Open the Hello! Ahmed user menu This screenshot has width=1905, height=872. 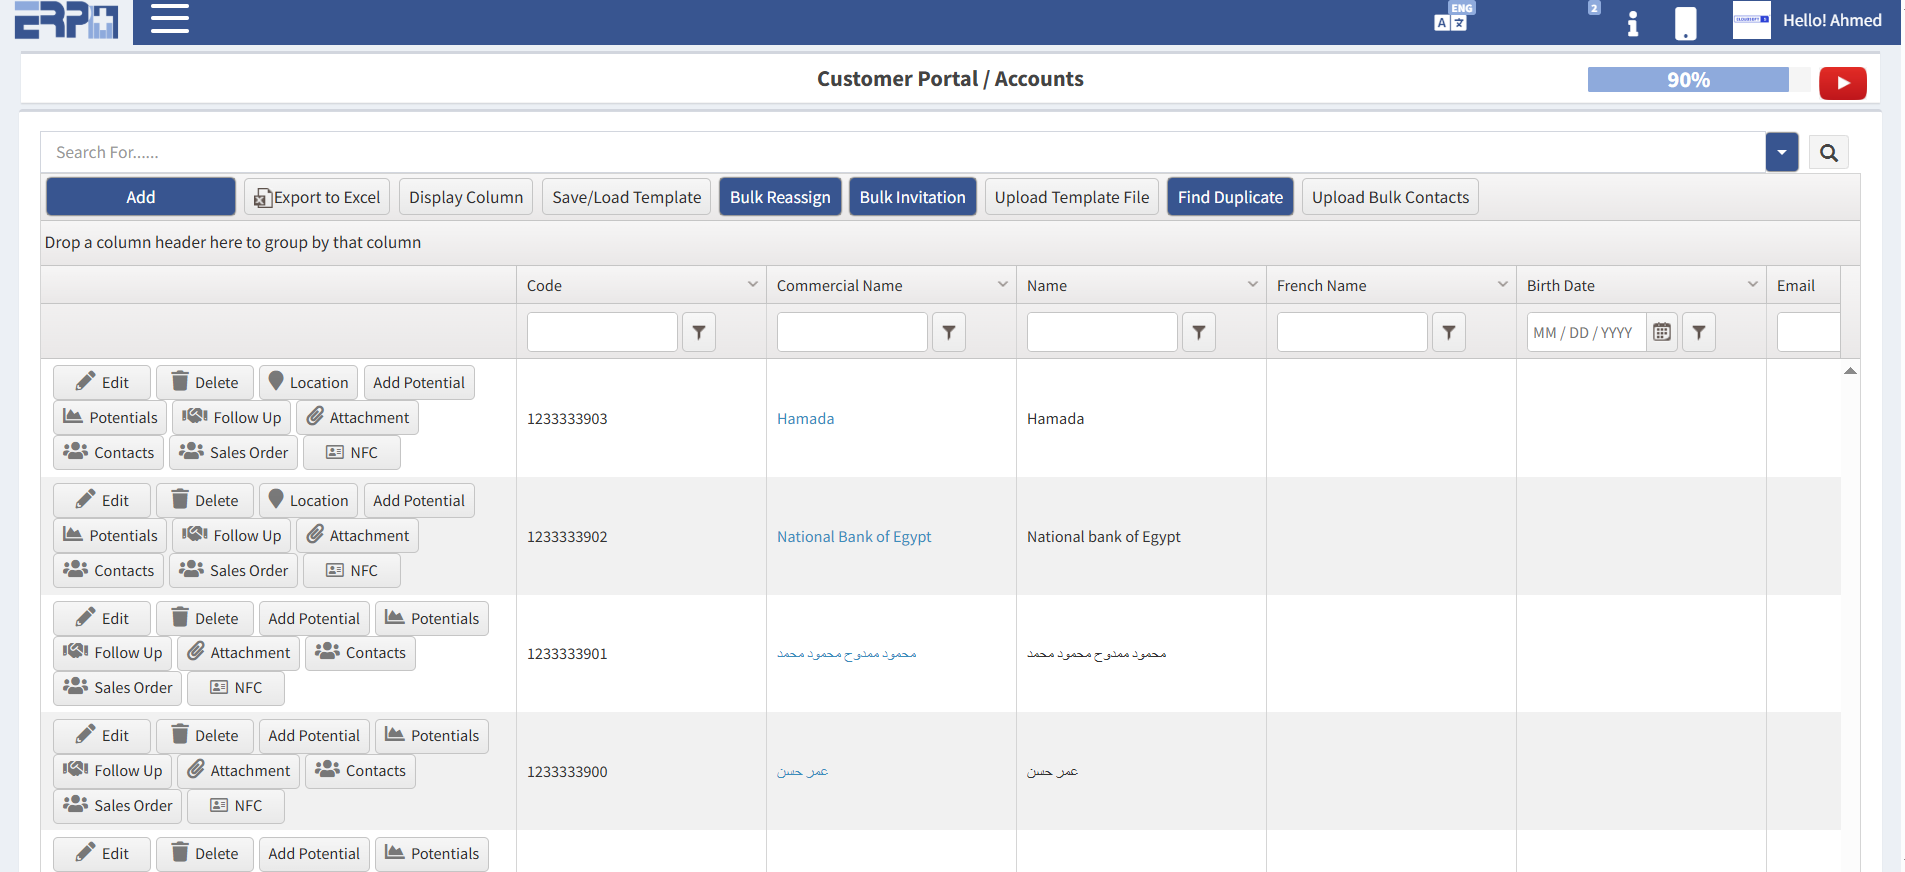click(x=1831, y=20)
